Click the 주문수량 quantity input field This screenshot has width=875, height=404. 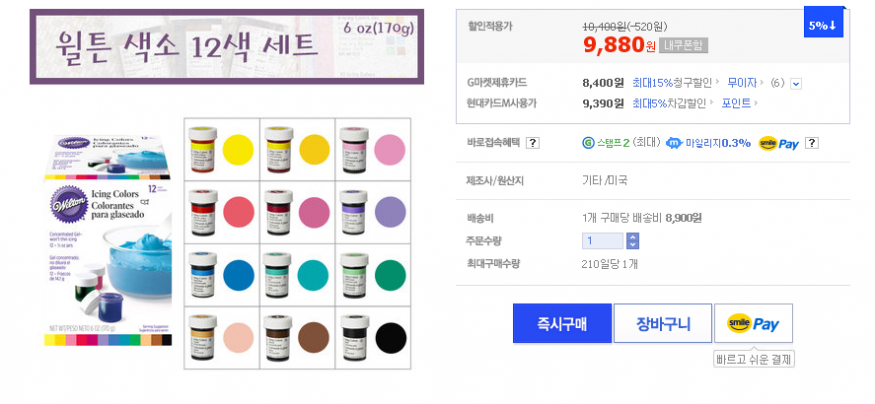603,241
